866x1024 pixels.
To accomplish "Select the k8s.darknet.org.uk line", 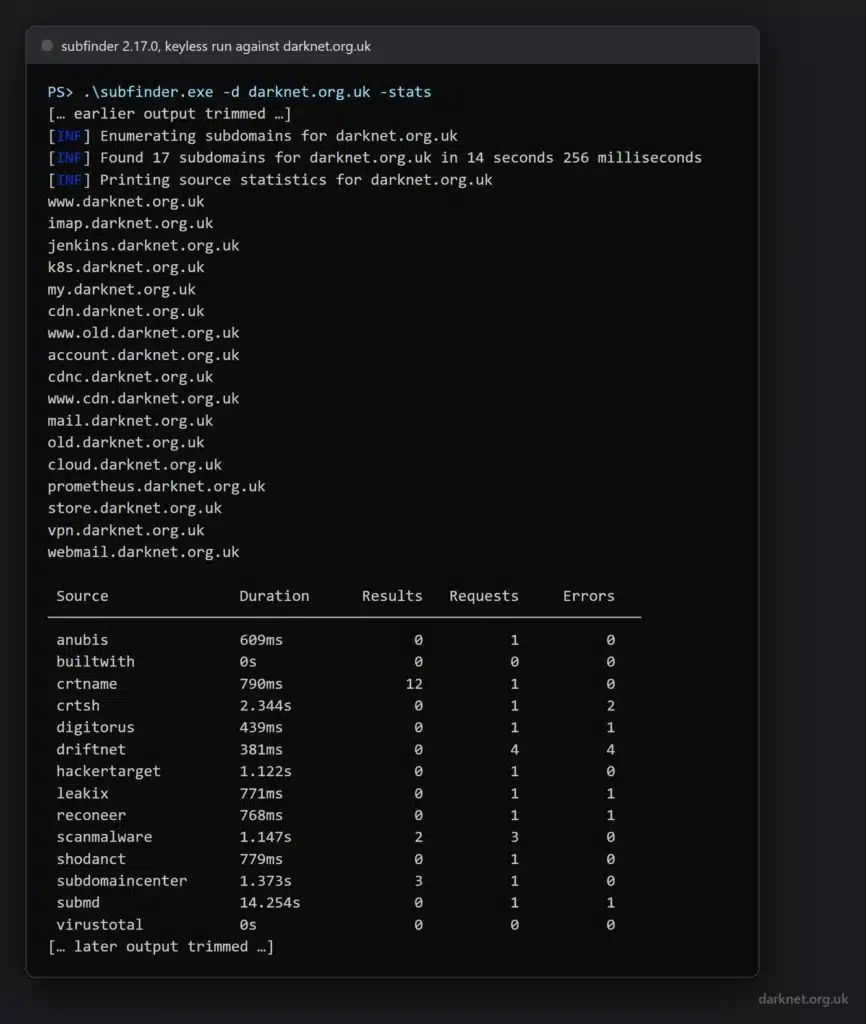I will [126, 267].
